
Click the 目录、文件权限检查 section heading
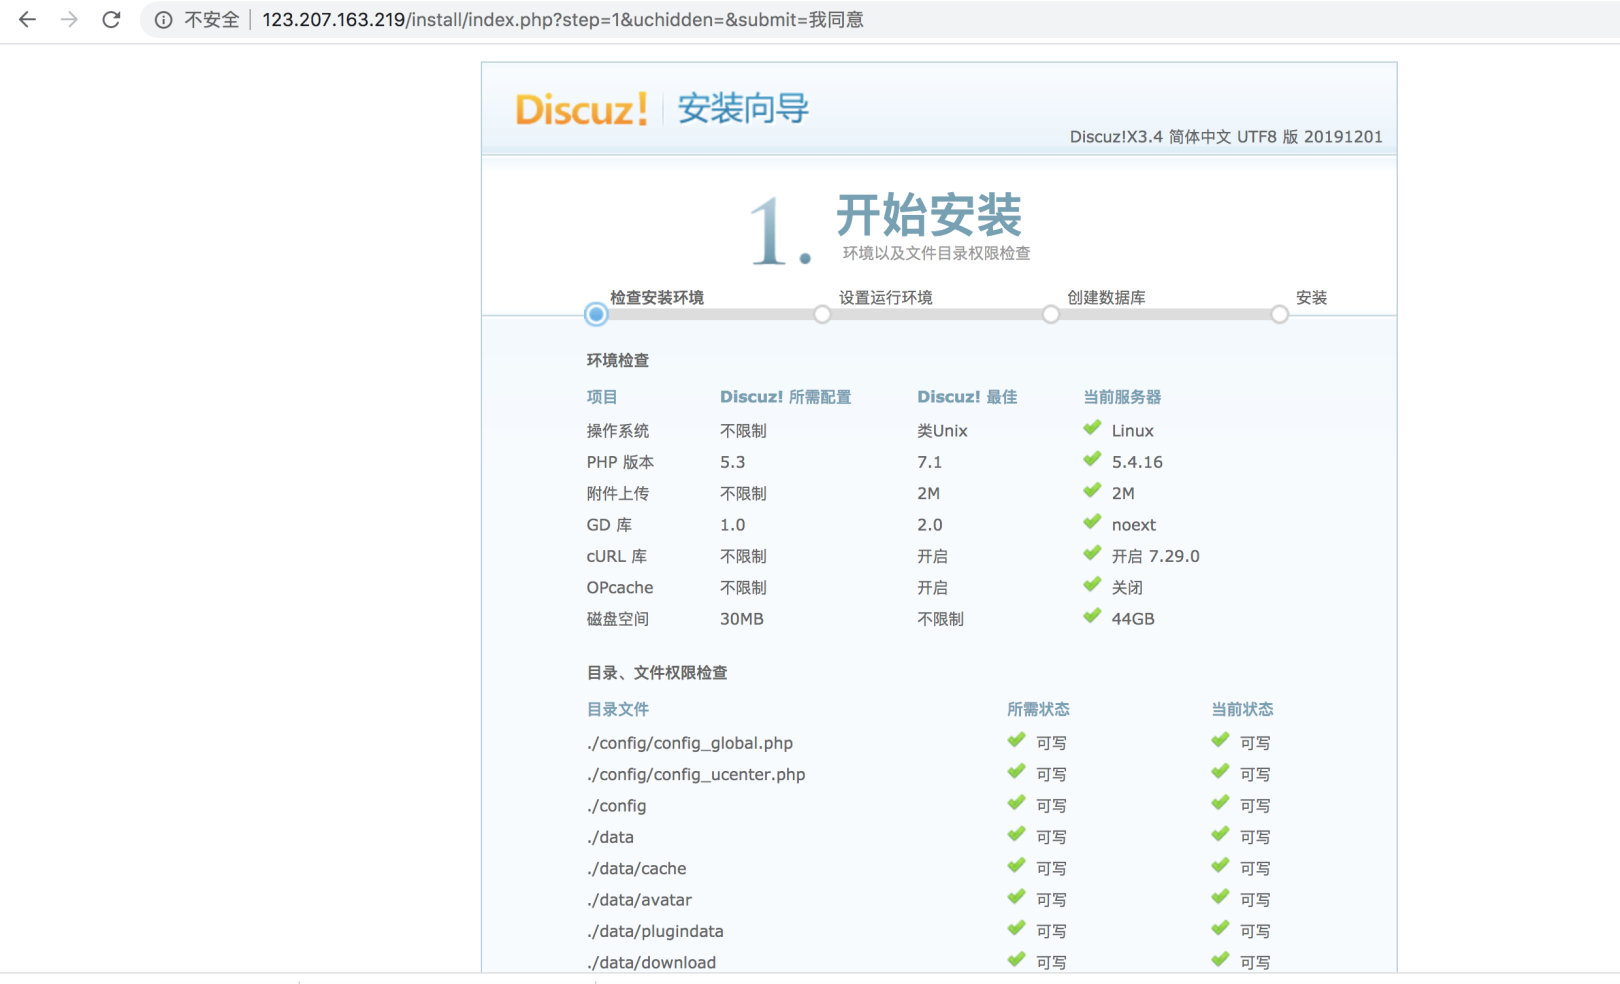coord(657,673)
